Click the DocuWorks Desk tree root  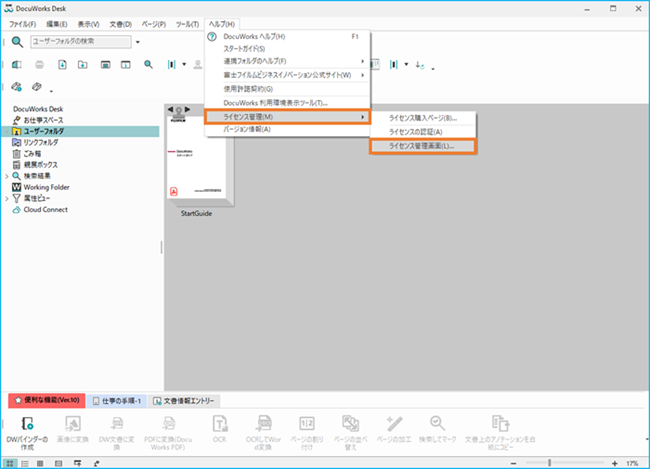tap(38, 109)
